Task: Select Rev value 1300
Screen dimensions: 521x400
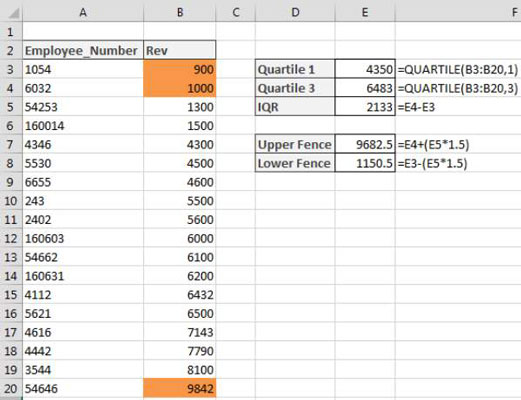Action: pyautogui.click(x=180, y=107)
